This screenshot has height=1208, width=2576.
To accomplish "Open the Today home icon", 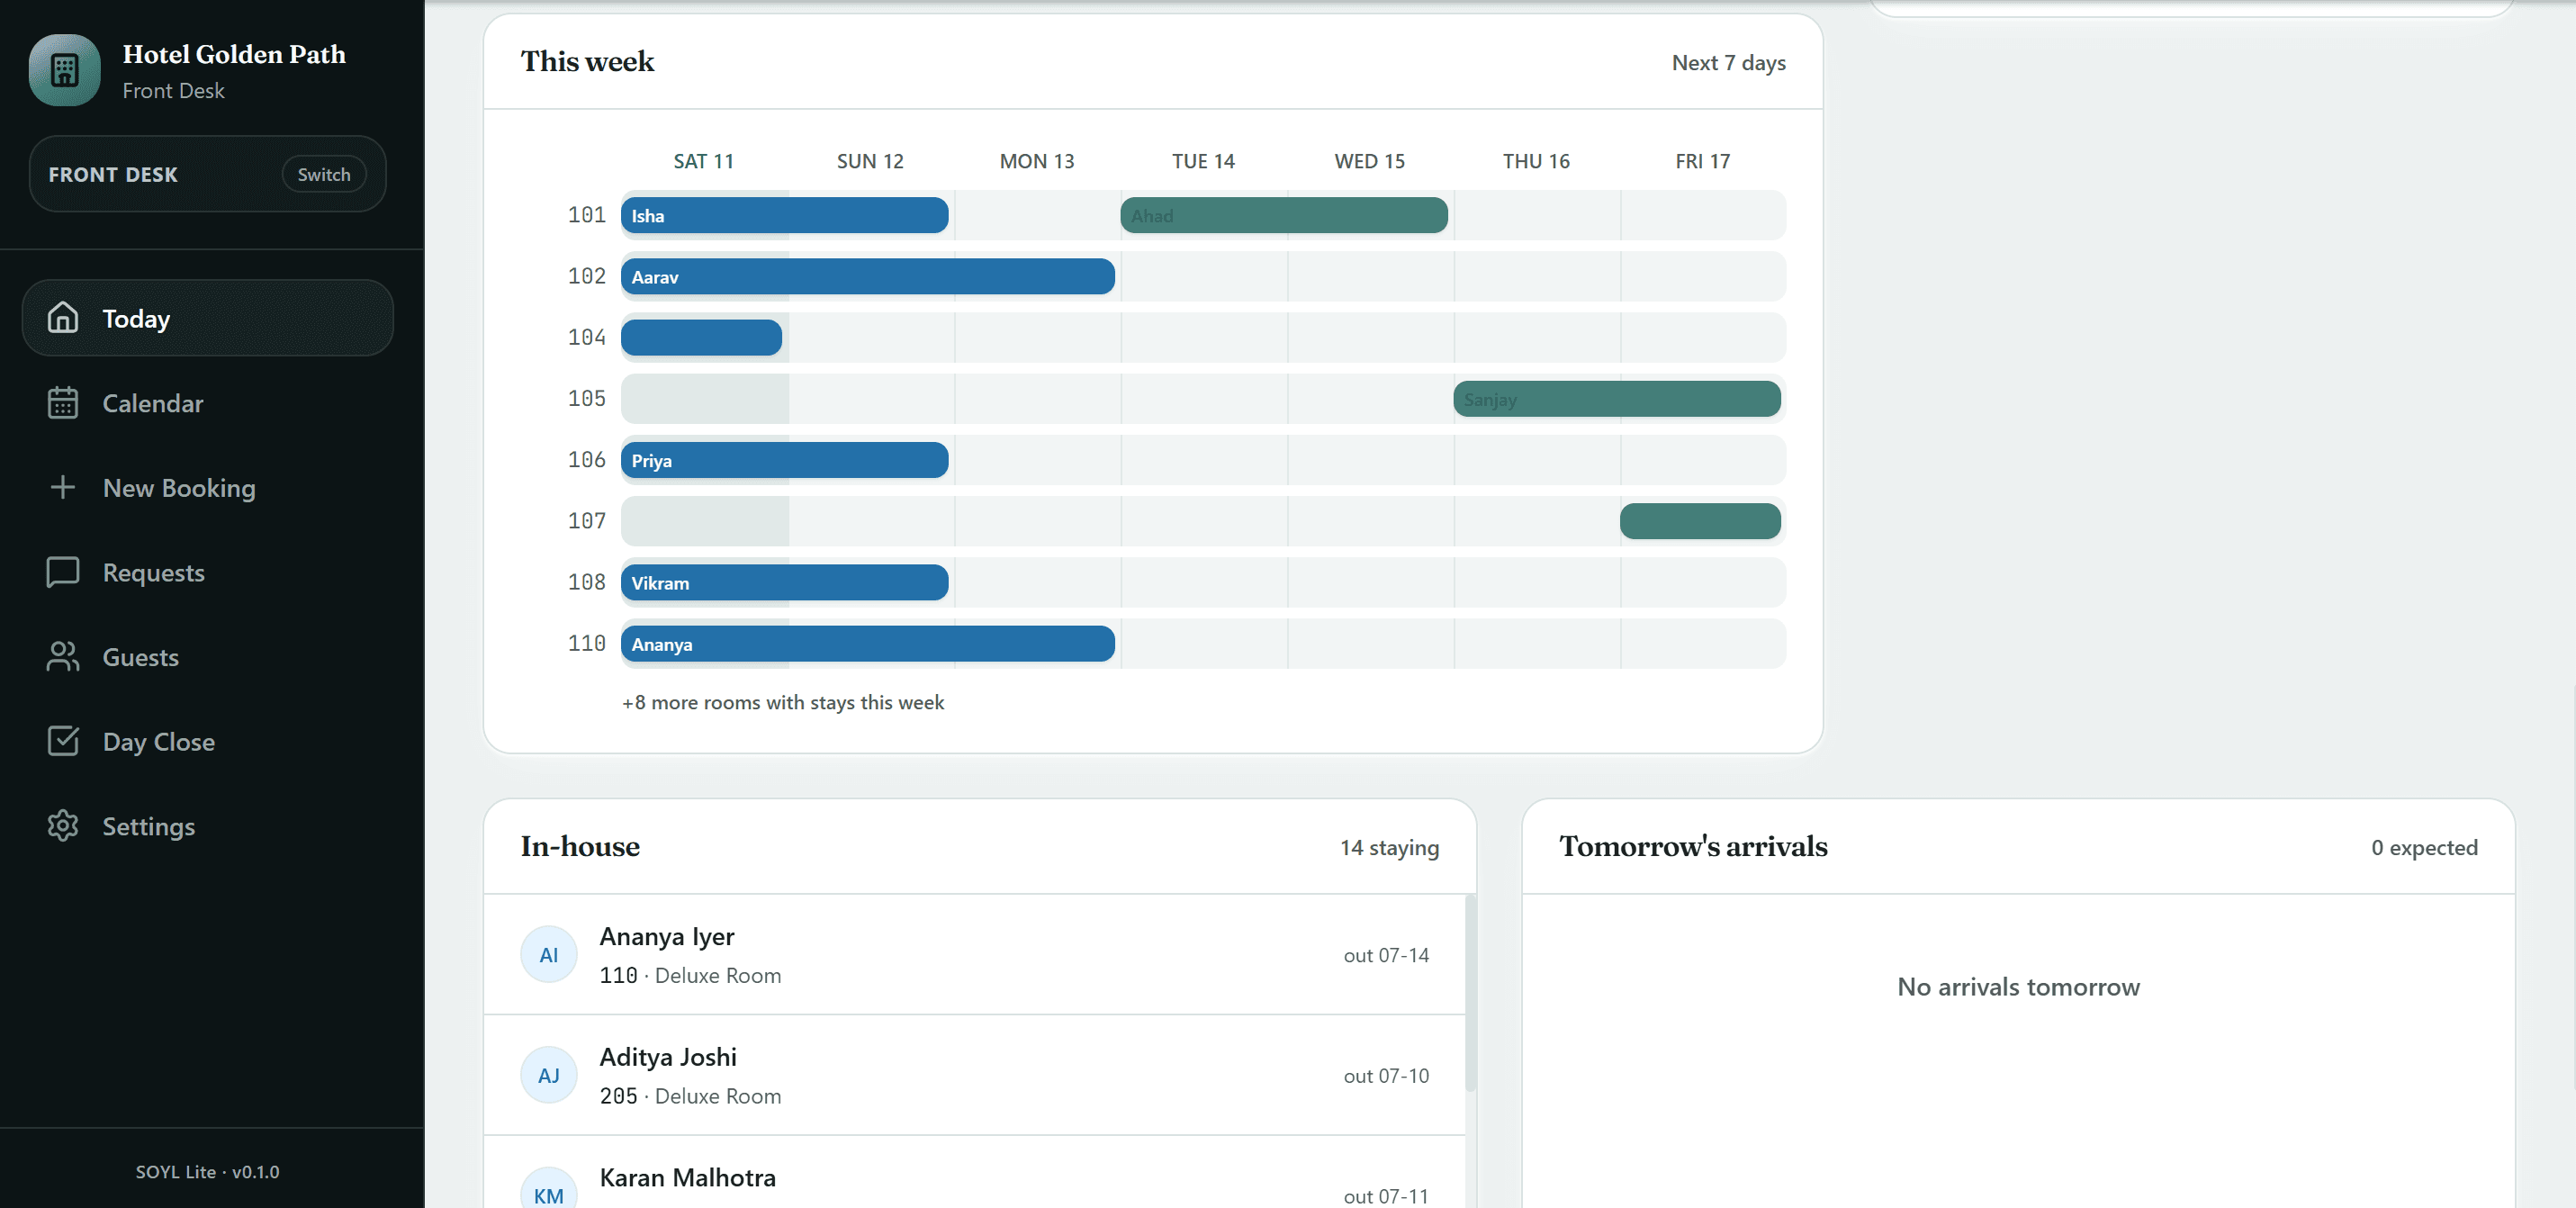I will click(63, 318).
